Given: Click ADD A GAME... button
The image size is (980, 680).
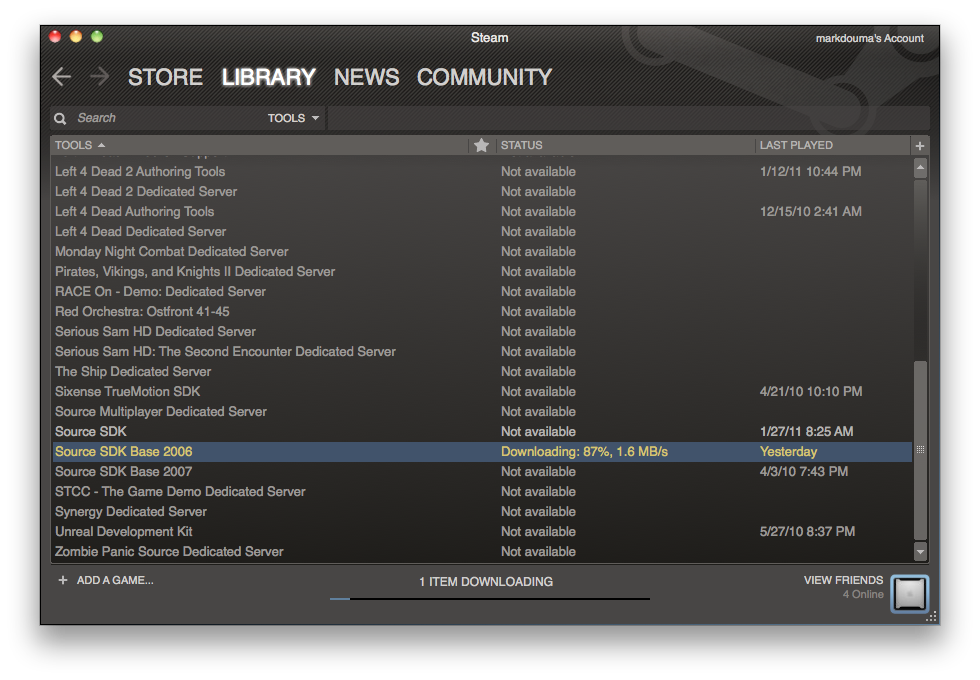Looking at the screenshot, I should pyautogui.click(x=115, y=580).
